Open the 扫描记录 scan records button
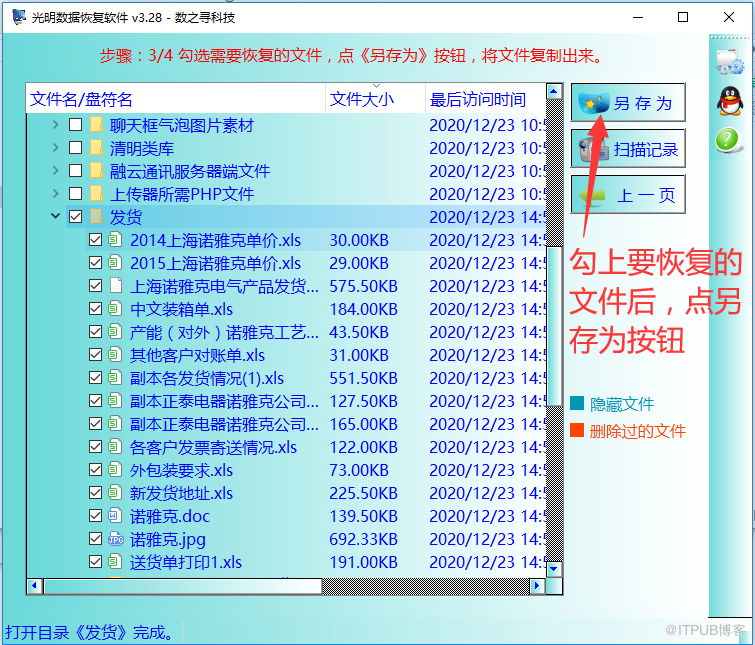Viewport: 755px width, 645px height. (628, 149)
